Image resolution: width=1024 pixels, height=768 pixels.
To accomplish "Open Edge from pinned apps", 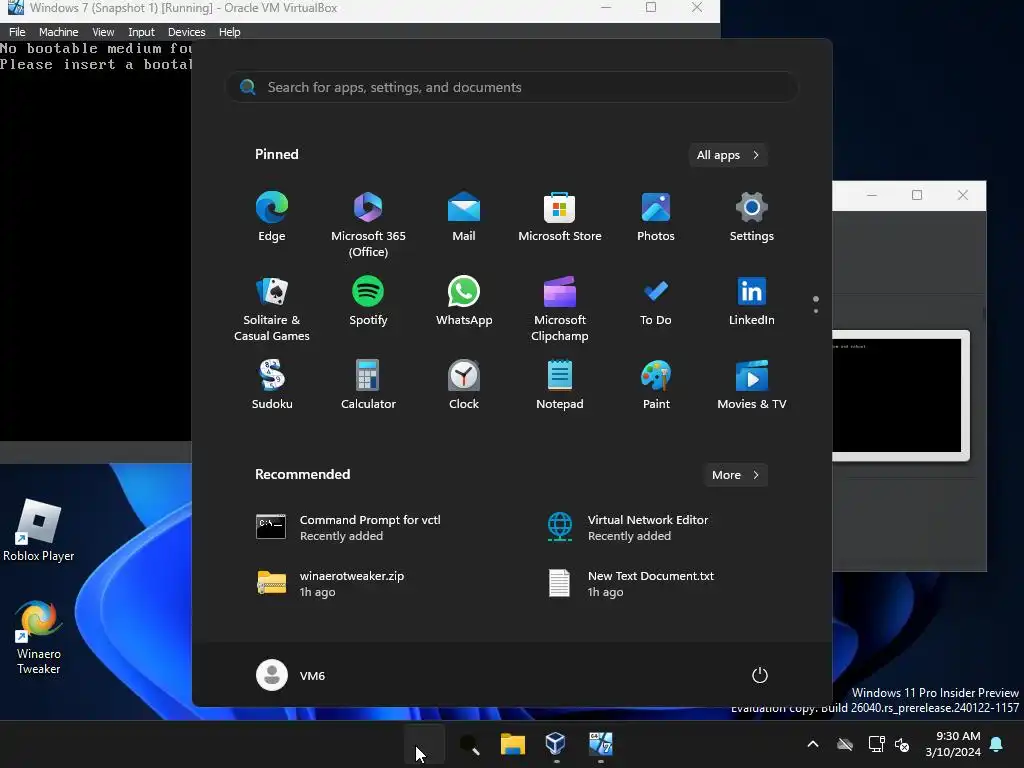I will (272, 217).
